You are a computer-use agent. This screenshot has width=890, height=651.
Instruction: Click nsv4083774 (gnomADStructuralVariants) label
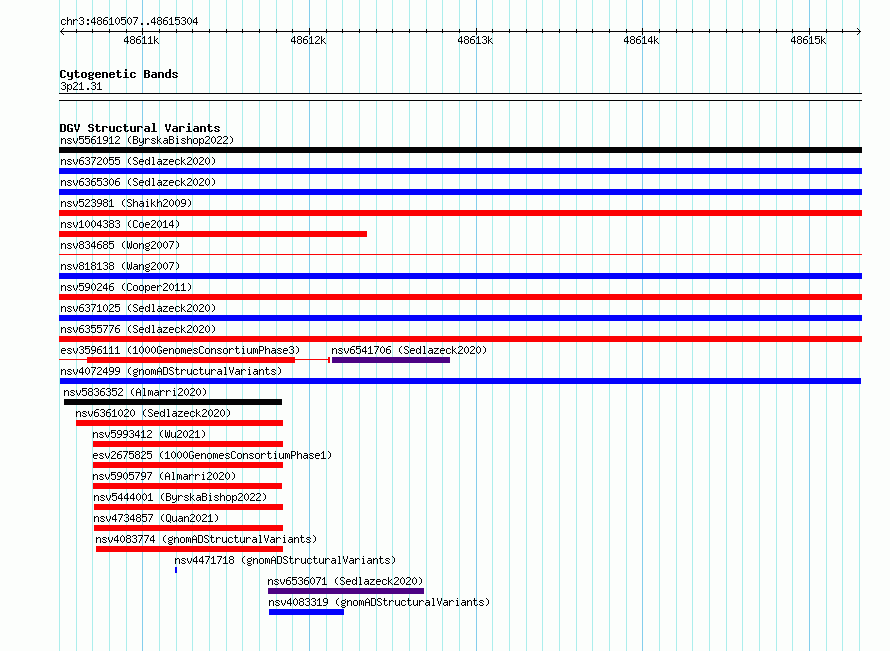pyautogui.click(x=206, y=539)
